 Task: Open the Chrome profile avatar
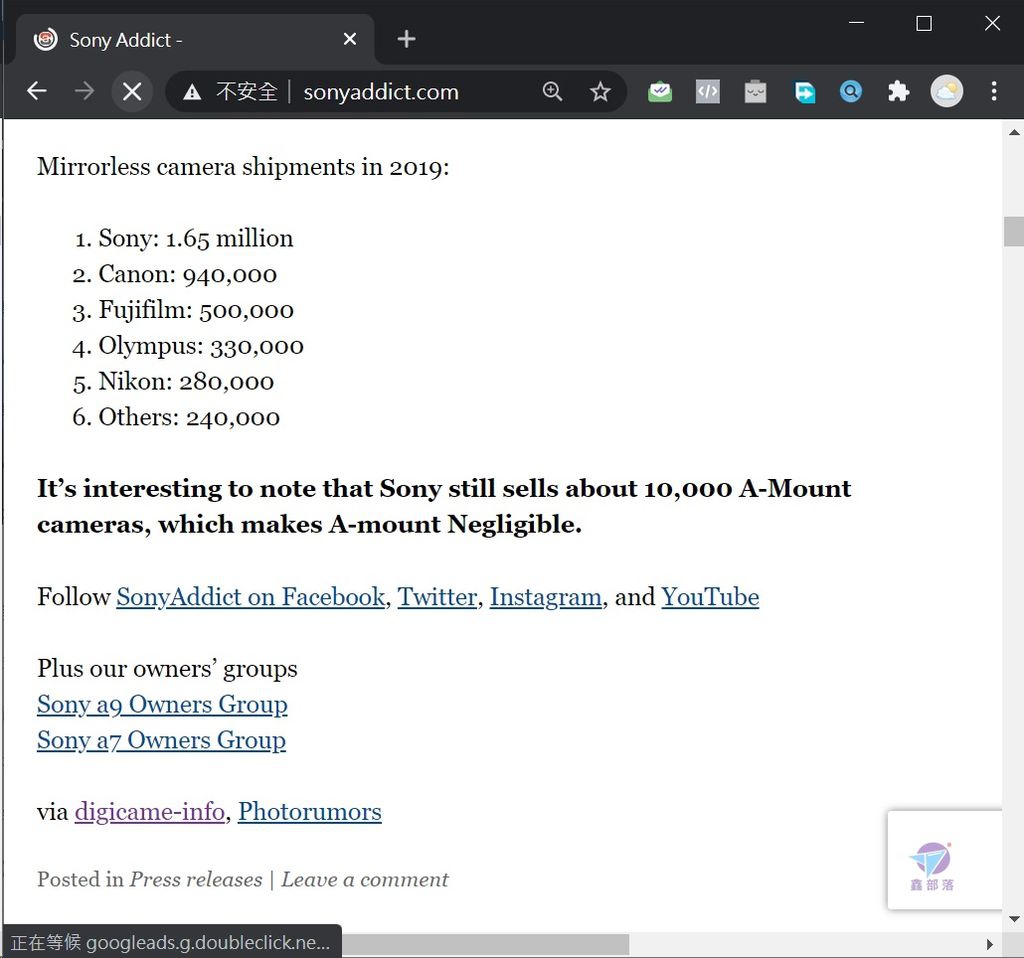pos(946,91)
